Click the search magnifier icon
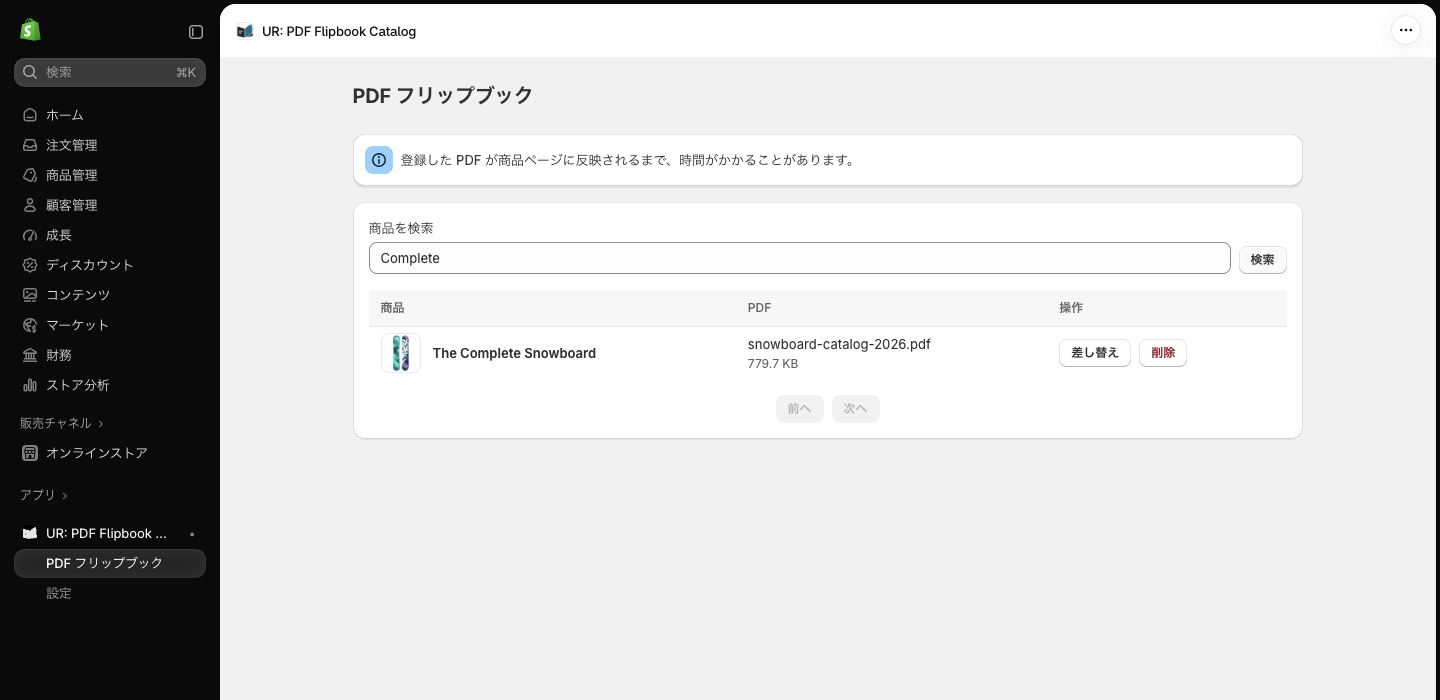The width and height of the screenshot is (1440, 700). (x=30, y=72)
